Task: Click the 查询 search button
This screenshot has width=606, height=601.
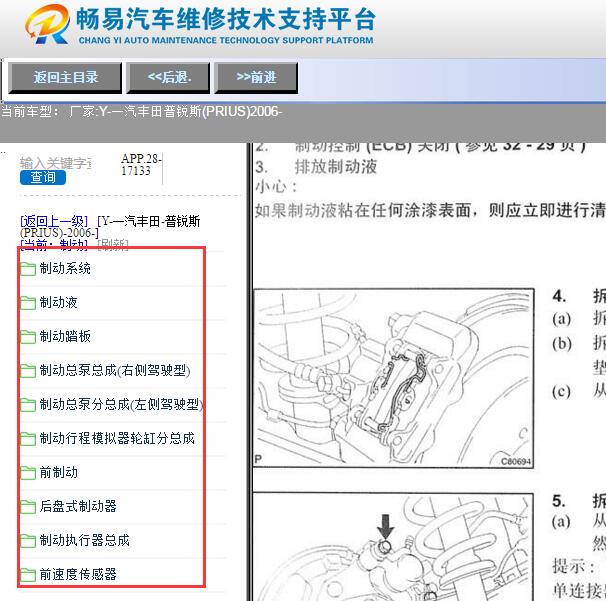Action: click(43, 177)
